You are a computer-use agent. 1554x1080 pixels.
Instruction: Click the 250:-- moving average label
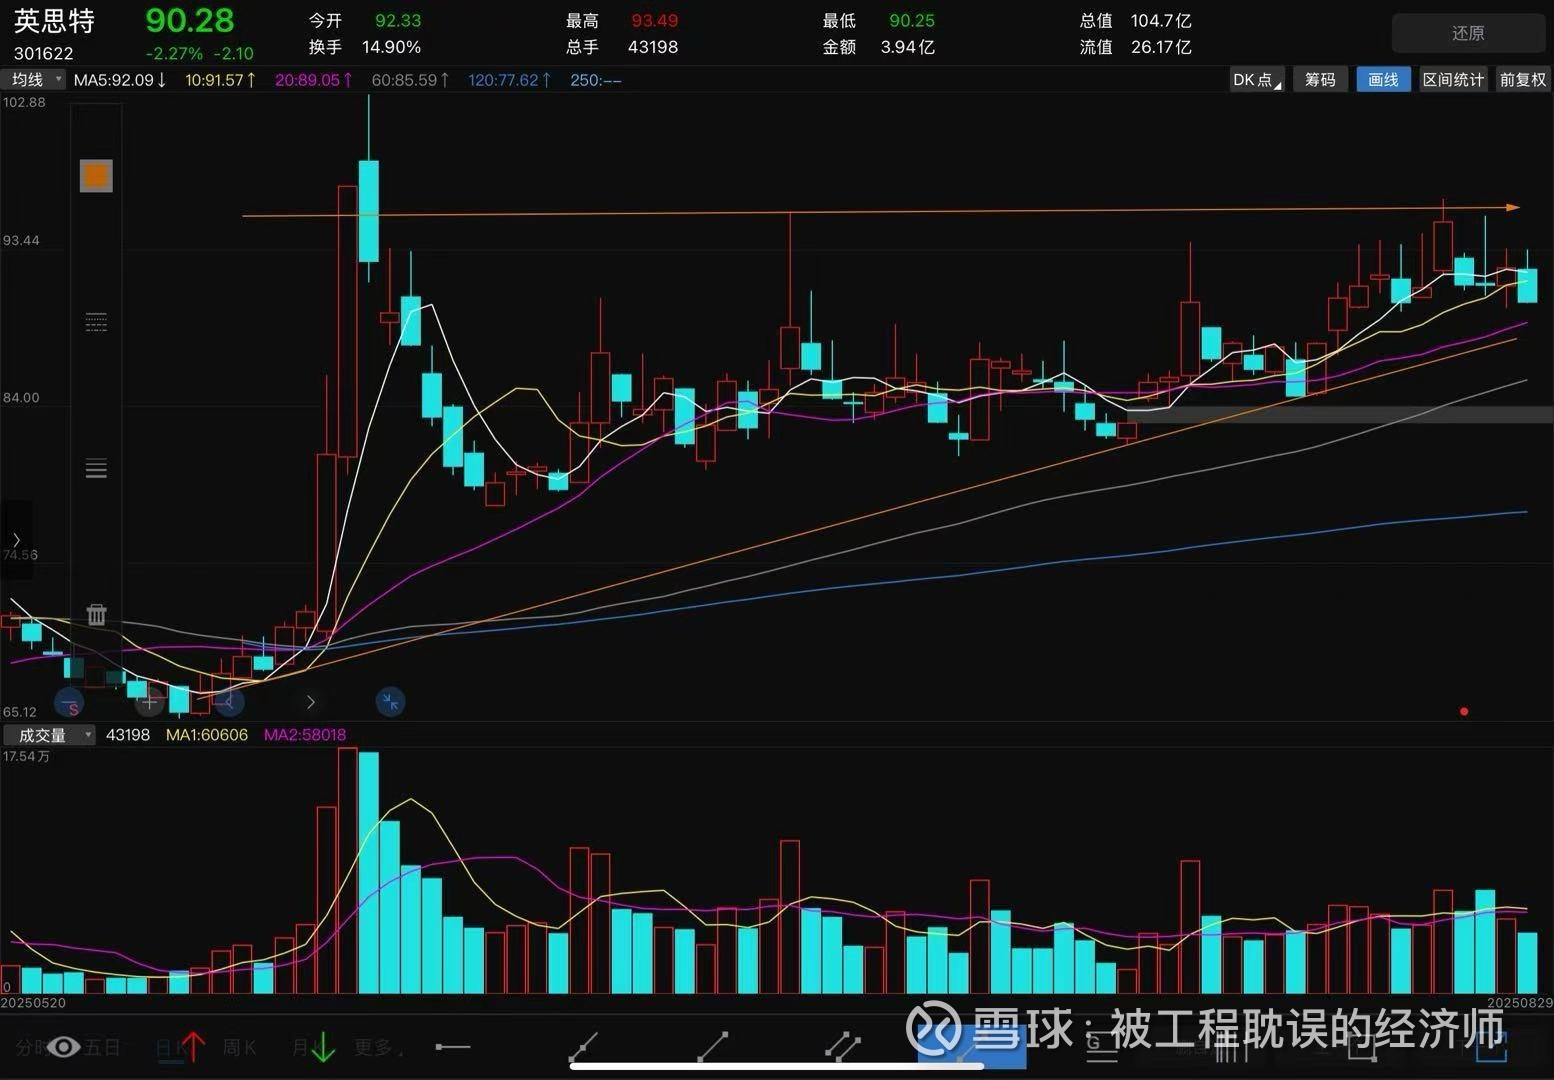pyautogui.click(x=596, y=80)
